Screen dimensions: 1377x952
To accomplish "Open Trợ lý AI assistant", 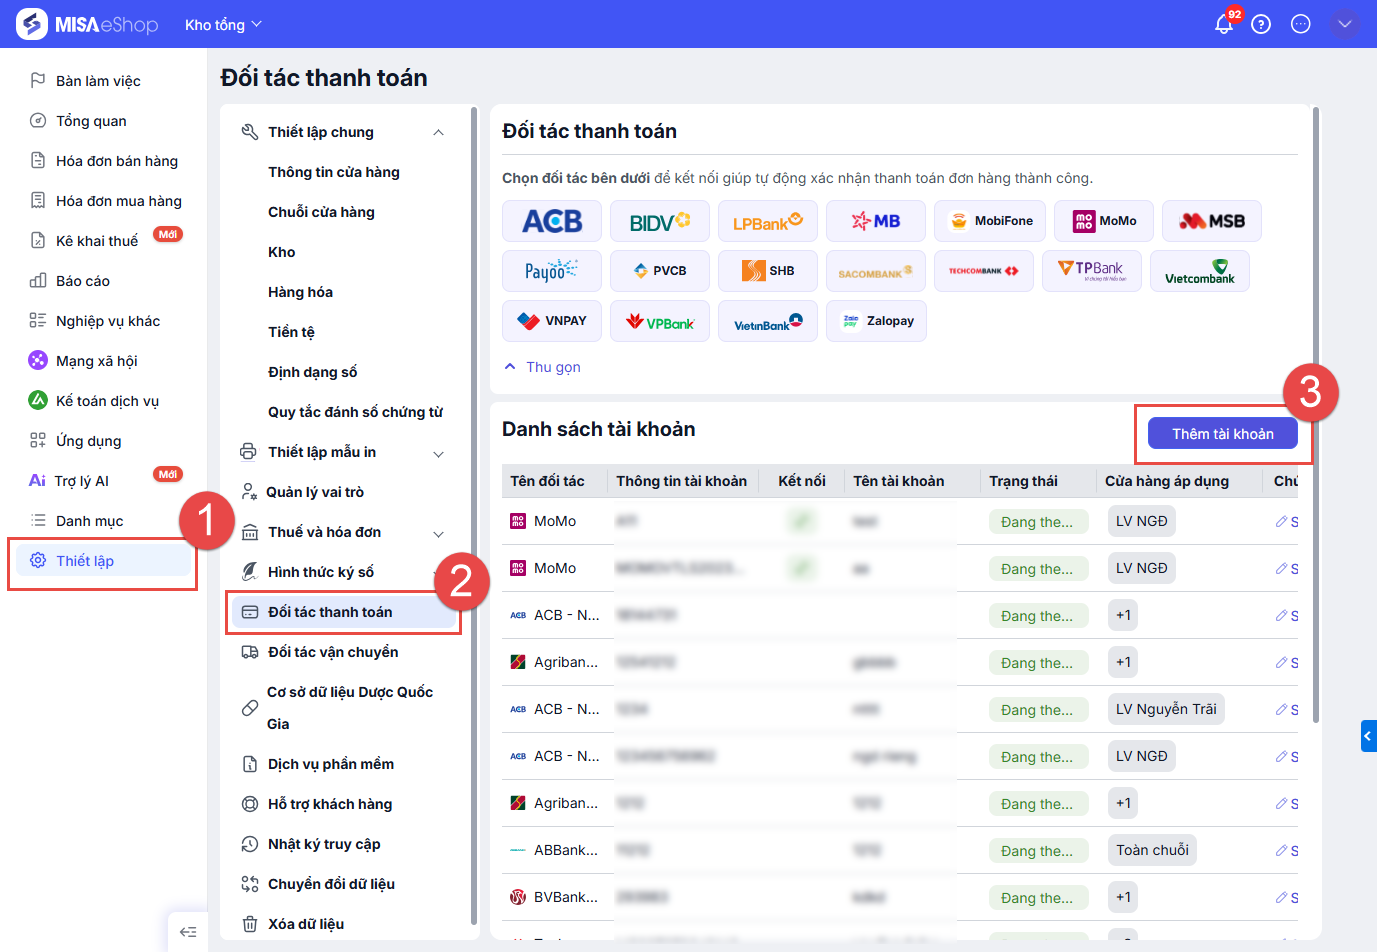I will tap(82, 481).
